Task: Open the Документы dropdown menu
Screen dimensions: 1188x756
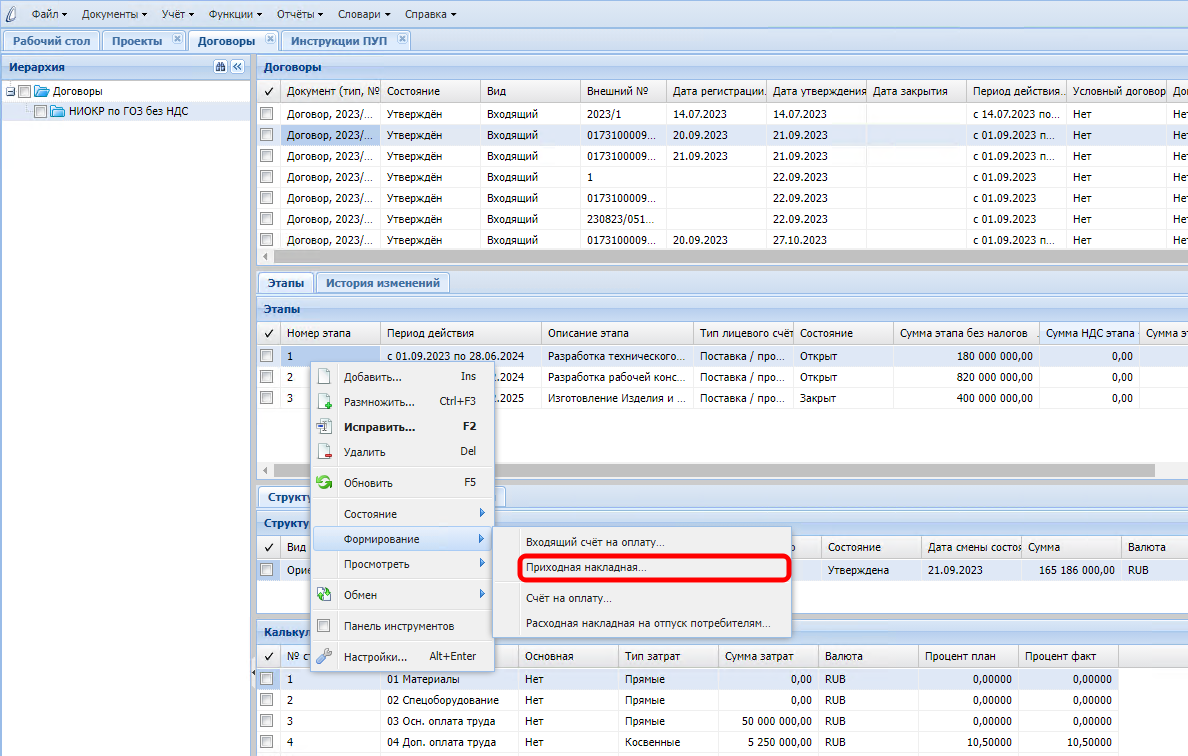Action: [x=114, y=14]
